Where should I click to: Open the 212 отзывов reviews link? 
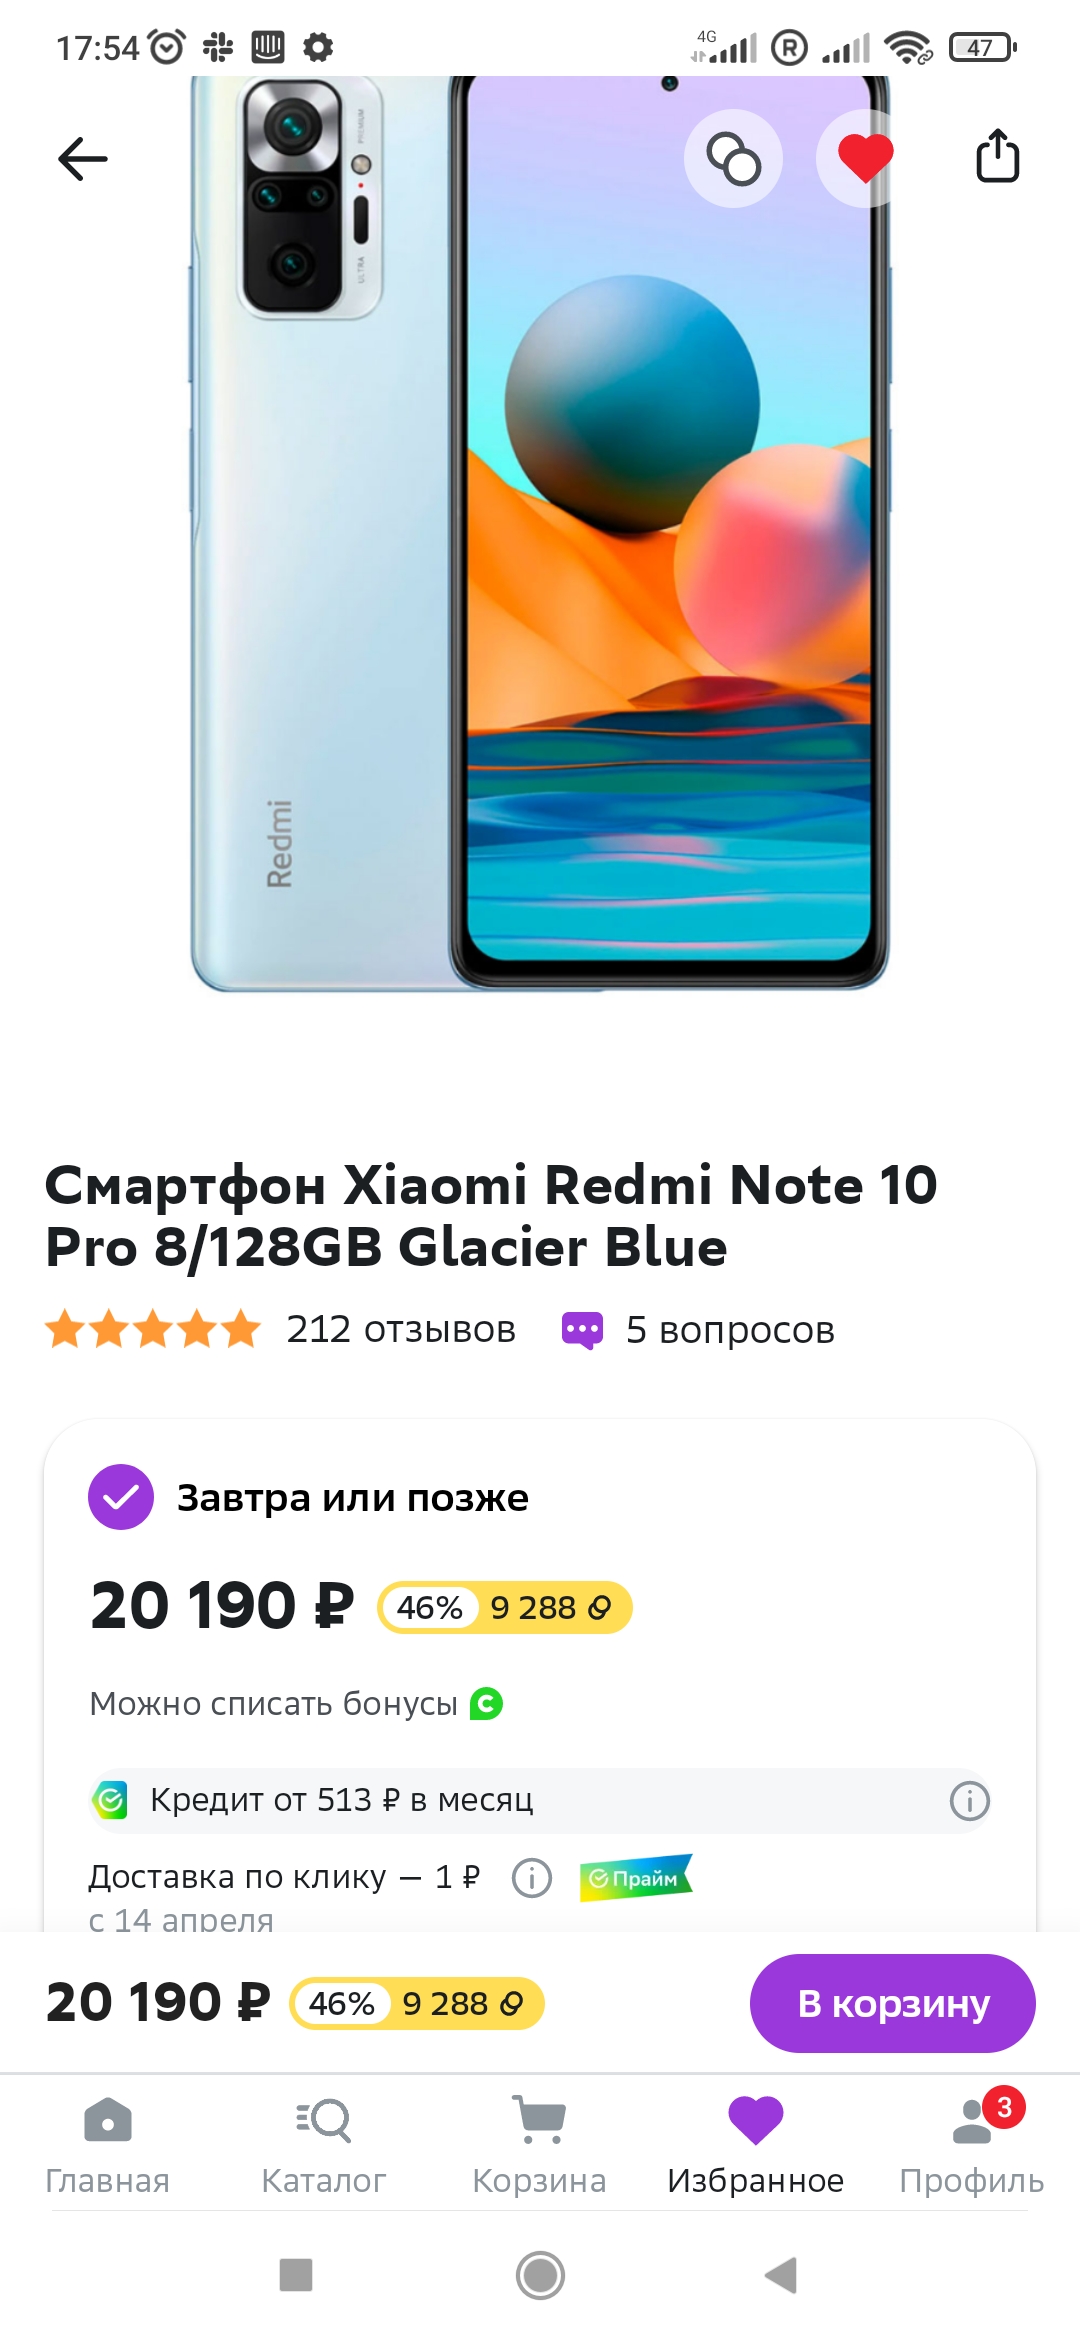[x=400, y=1330]
